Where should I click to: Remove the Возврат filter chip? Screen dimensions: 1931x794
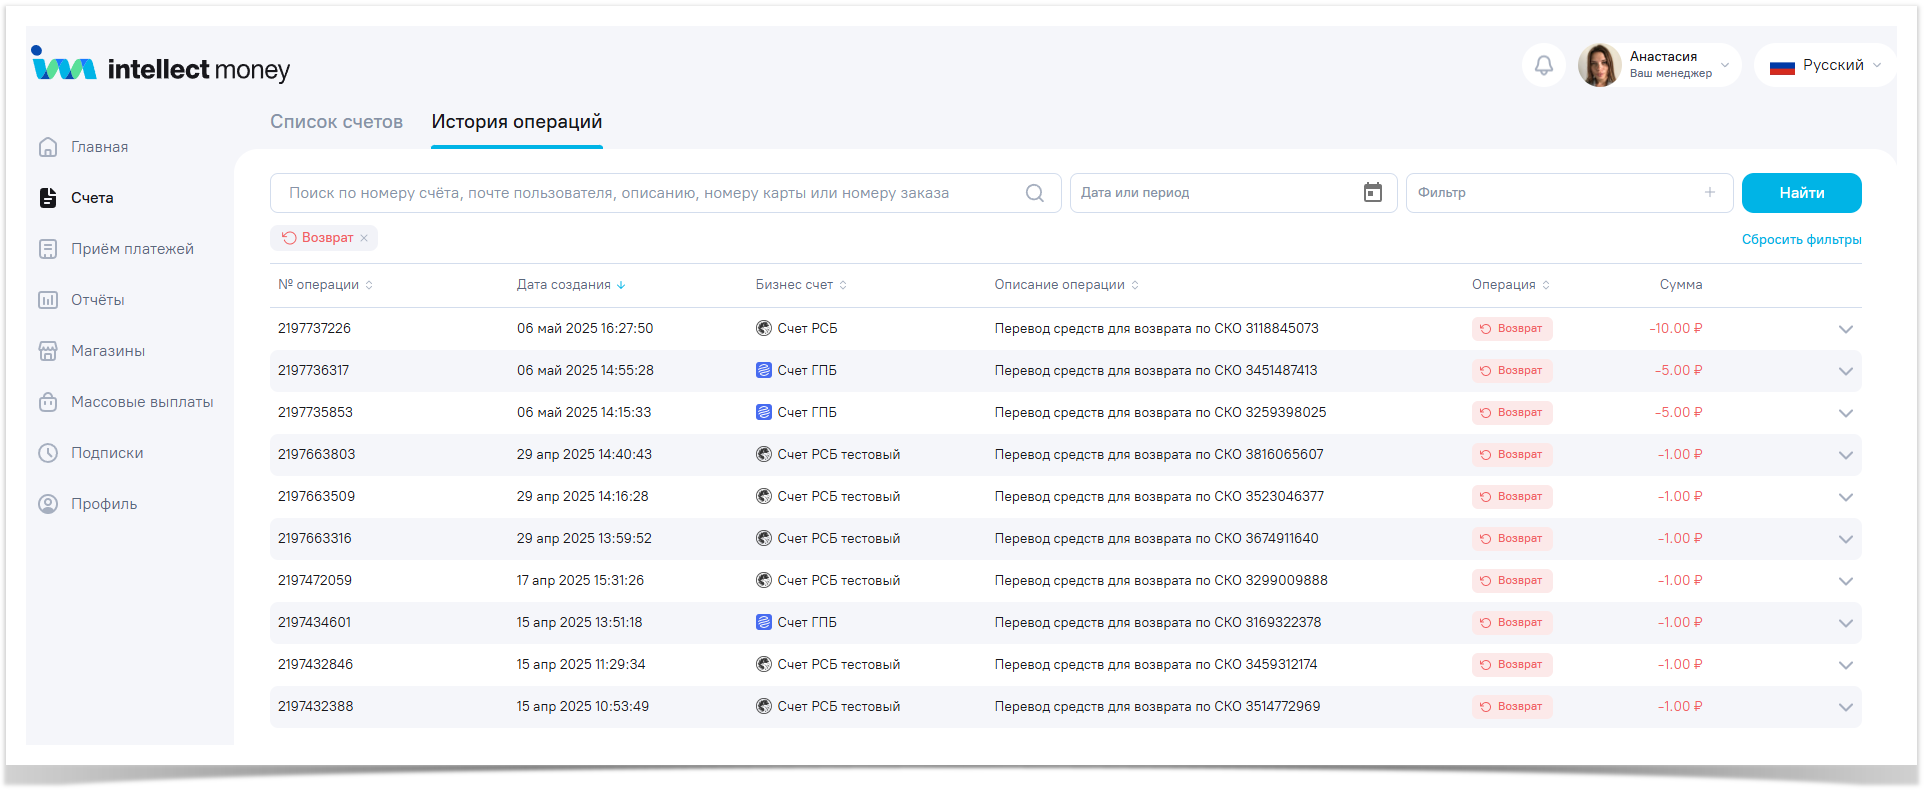[x=364, y=238]
